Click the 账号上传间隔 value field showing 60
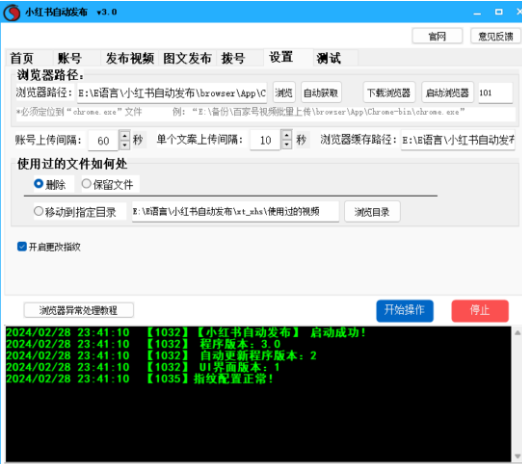The height and width of the screenshot is (464, 522). pos(103,140)
